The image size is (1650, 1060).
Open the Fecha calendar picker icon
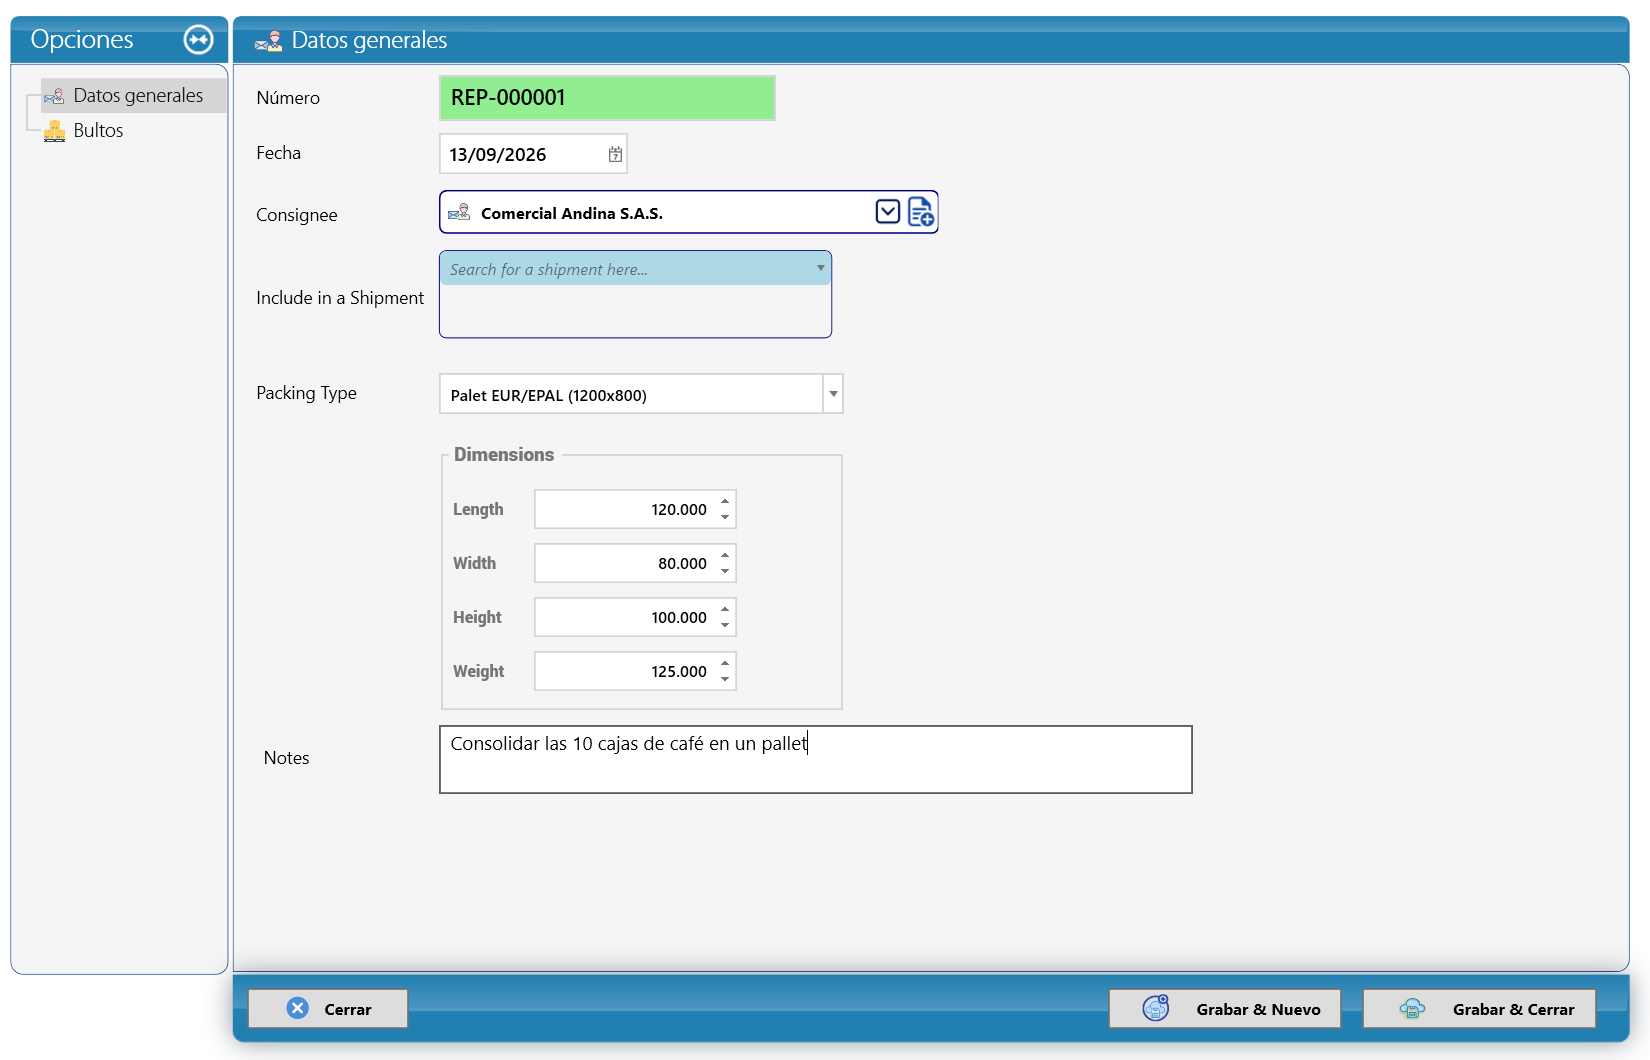615,154
